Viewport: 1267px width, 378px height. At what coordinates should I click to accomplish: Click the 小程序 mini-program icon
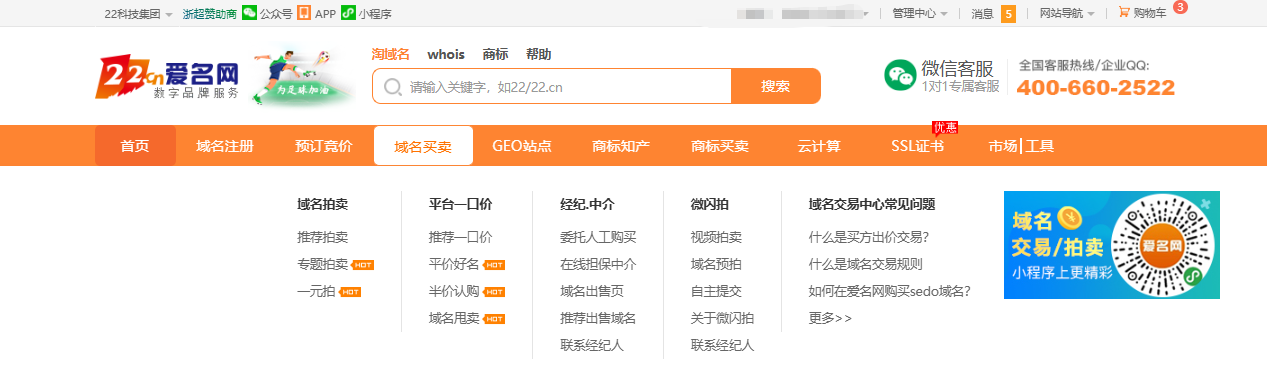click(348, 13)
